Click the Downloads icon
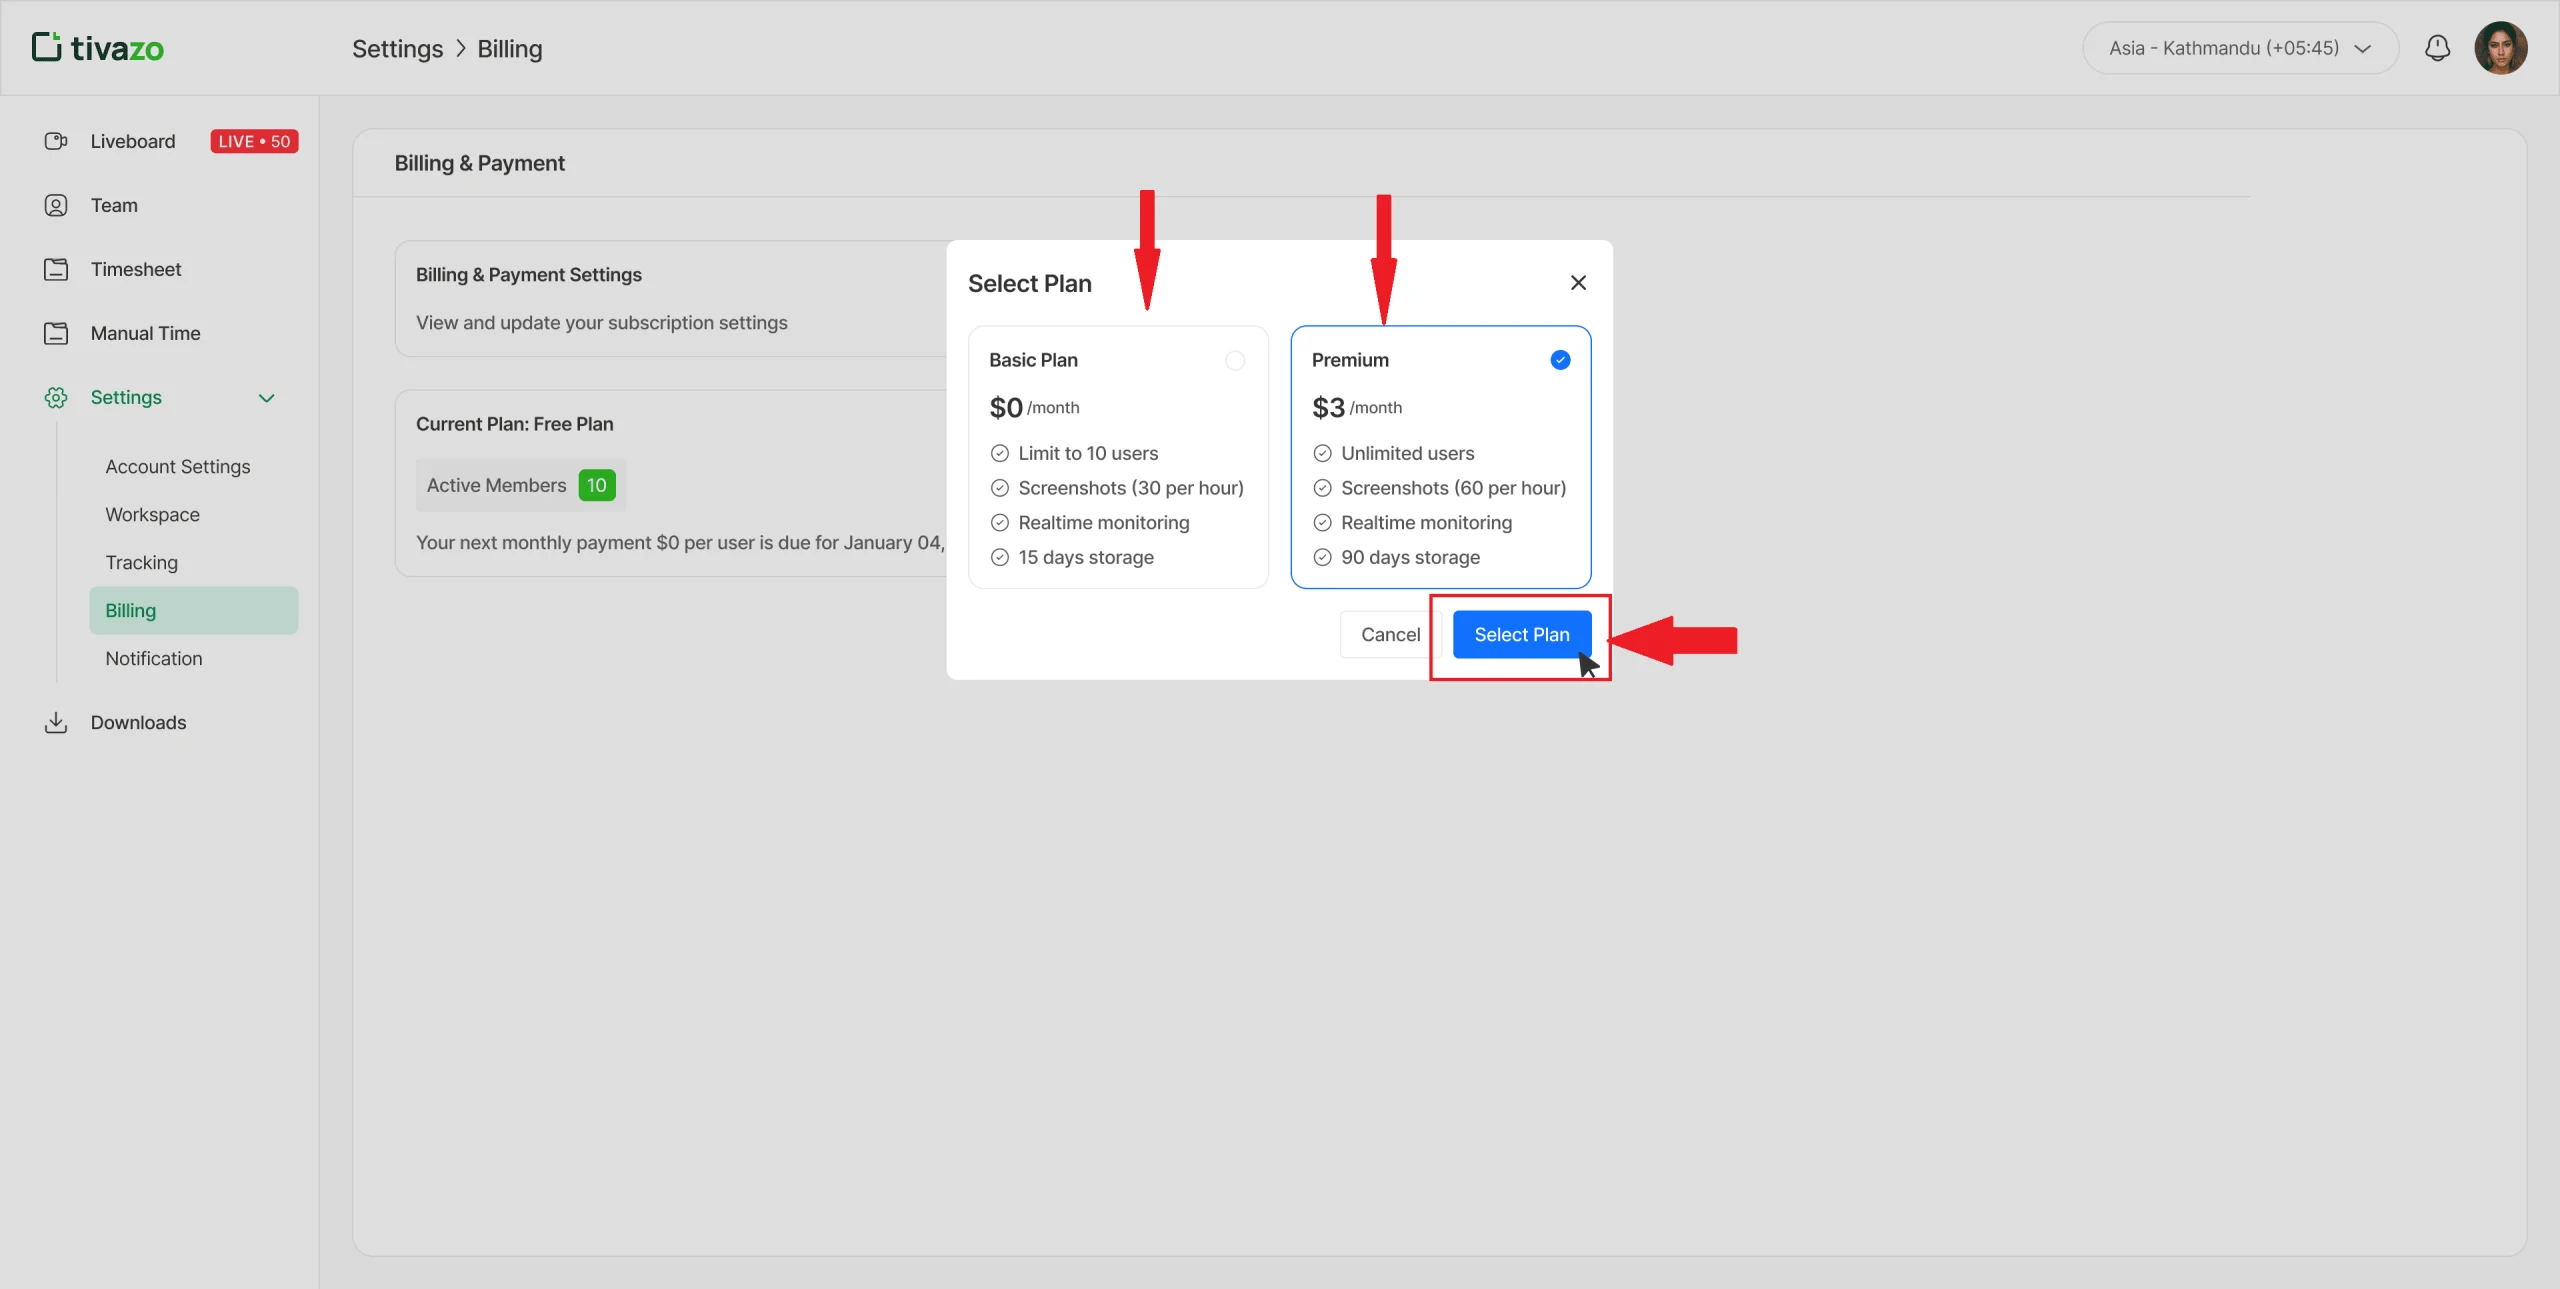Screen dimensions: 2560x1289 (56, 722)
